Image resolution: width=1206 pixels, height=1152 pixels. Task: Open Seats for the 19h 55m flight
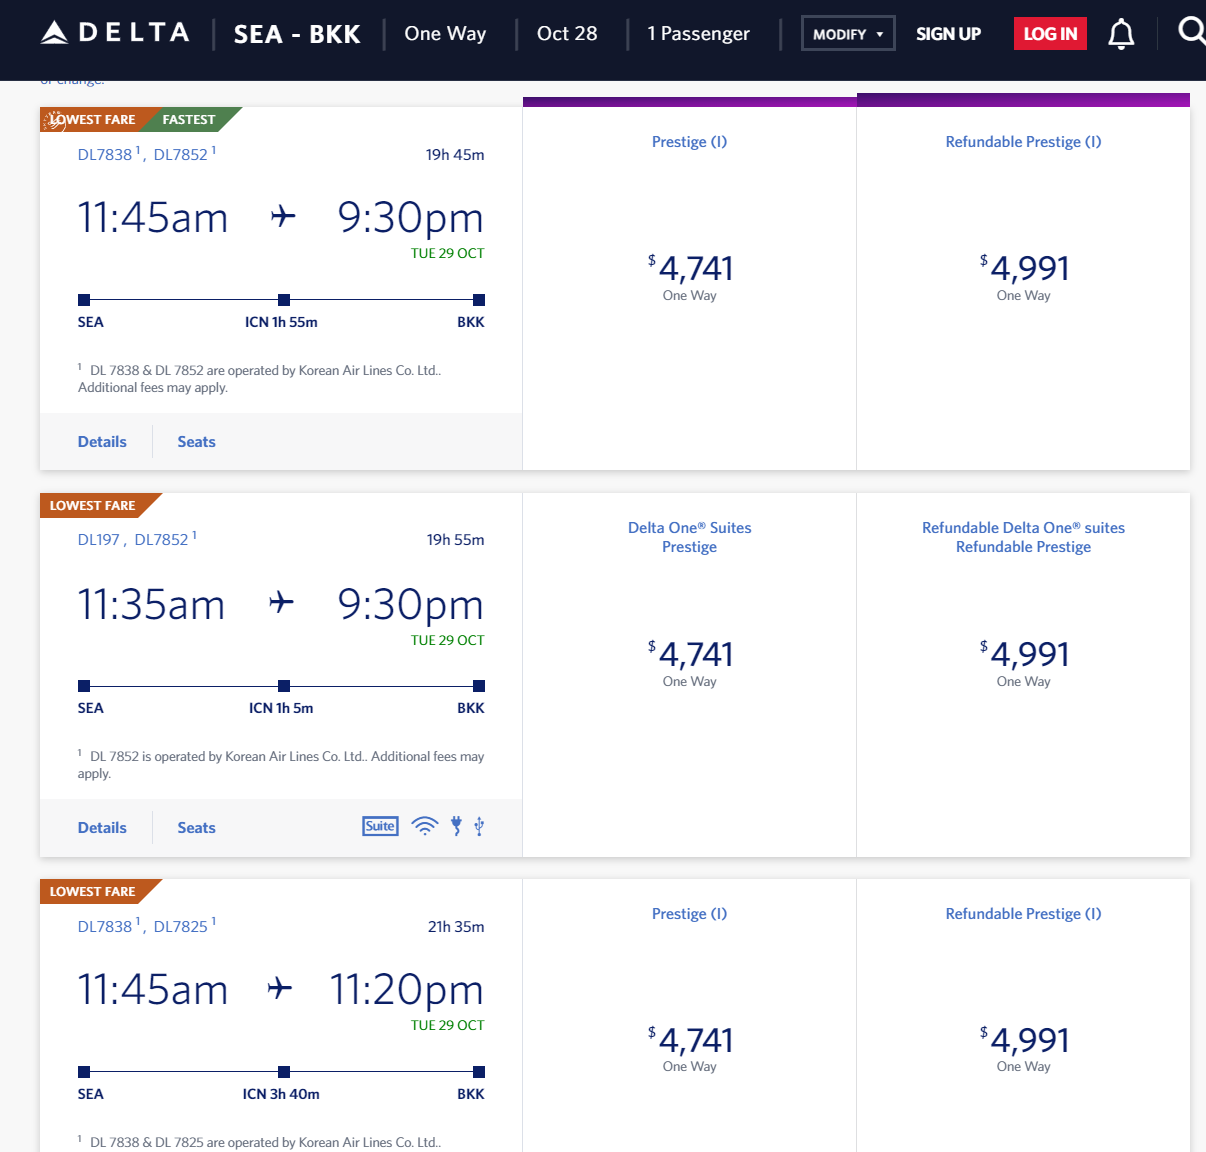(196, 827)
